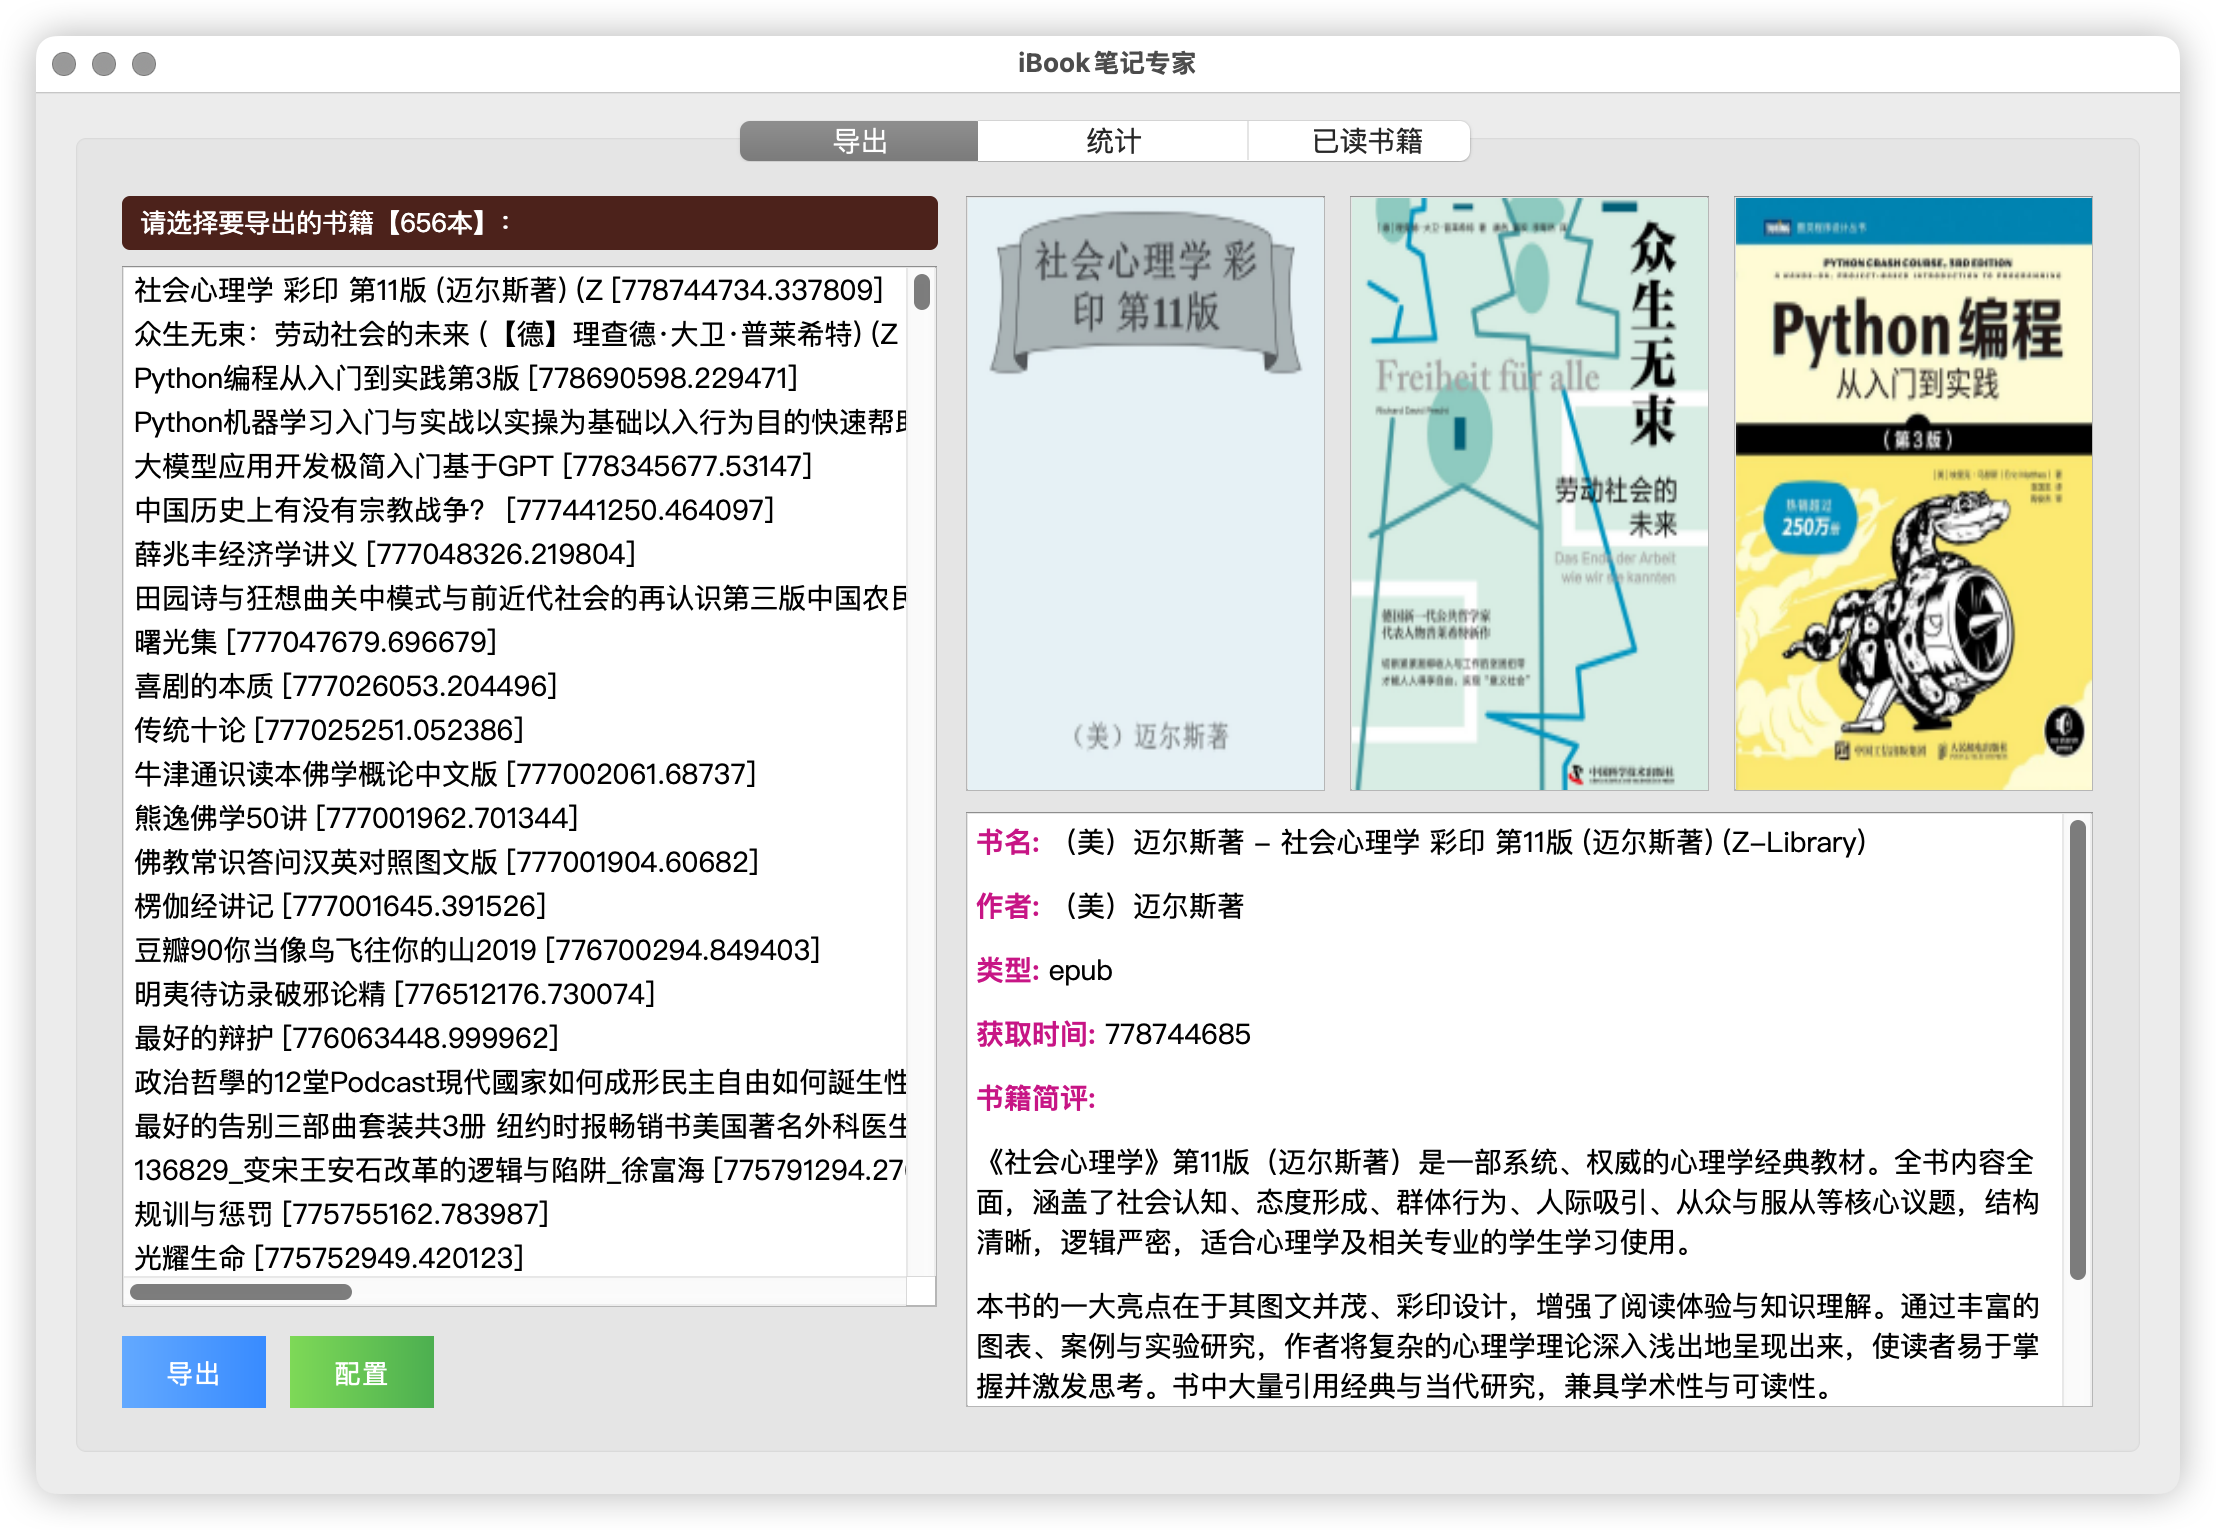Viewport: 2216px width, 1530px height.
Task: Select the 导出 tab at the top
Action: [859, 141]
